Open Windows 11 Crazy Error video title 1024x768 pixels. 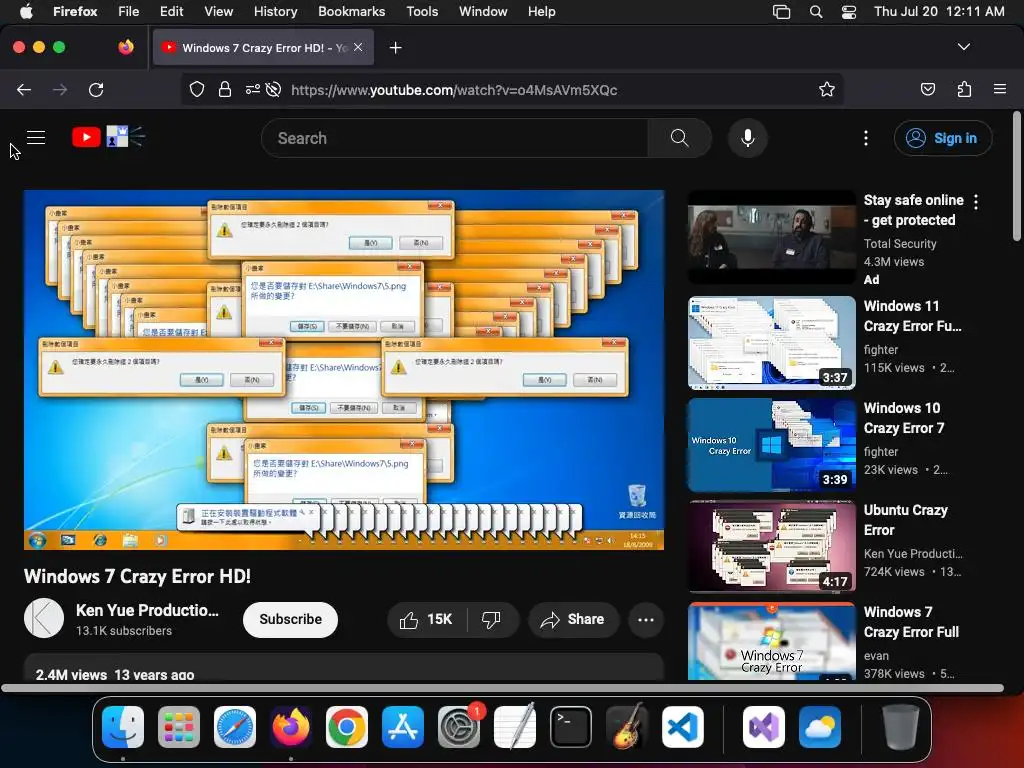912,316
